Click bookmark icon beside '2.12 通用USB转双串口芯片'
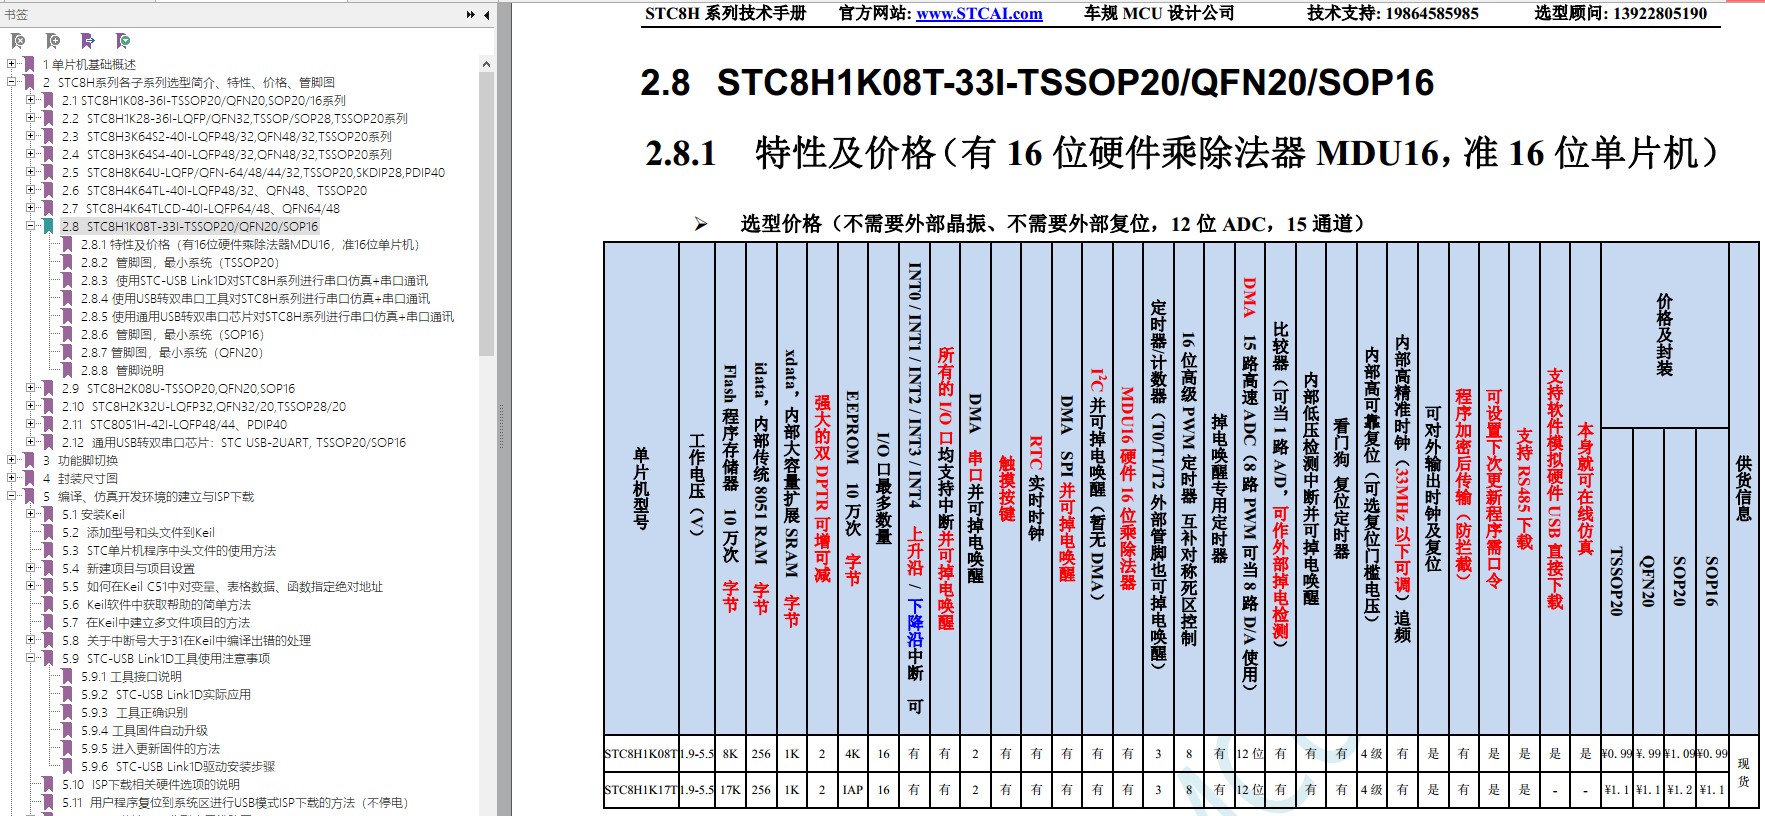This screenshot has width=1765, height=816. (x=49, y=442)
